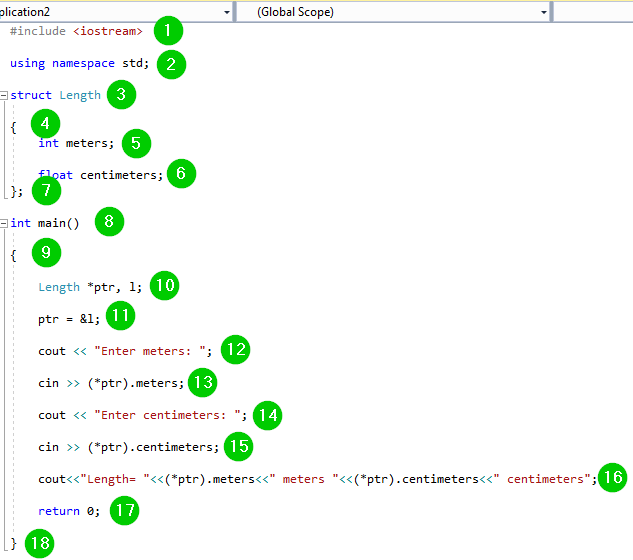
Task: Collapse the int main() function block
Action: (5, 223)
